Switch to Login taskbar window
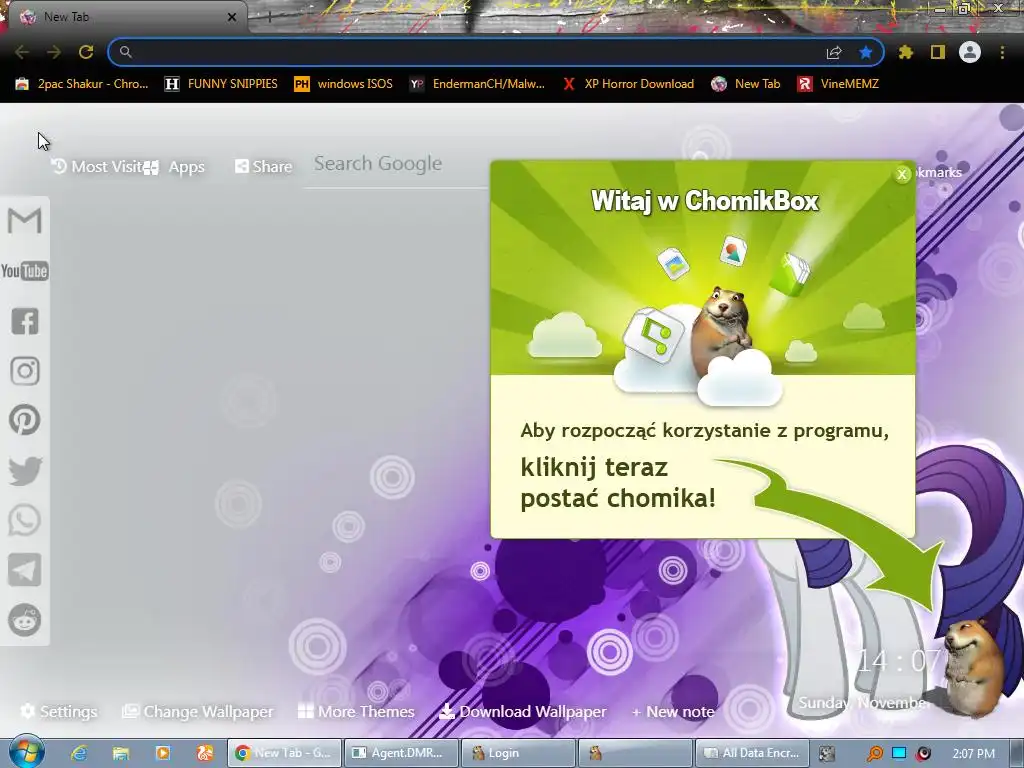This screenshot has width=1024, height=768. click(x=517, y=753)
